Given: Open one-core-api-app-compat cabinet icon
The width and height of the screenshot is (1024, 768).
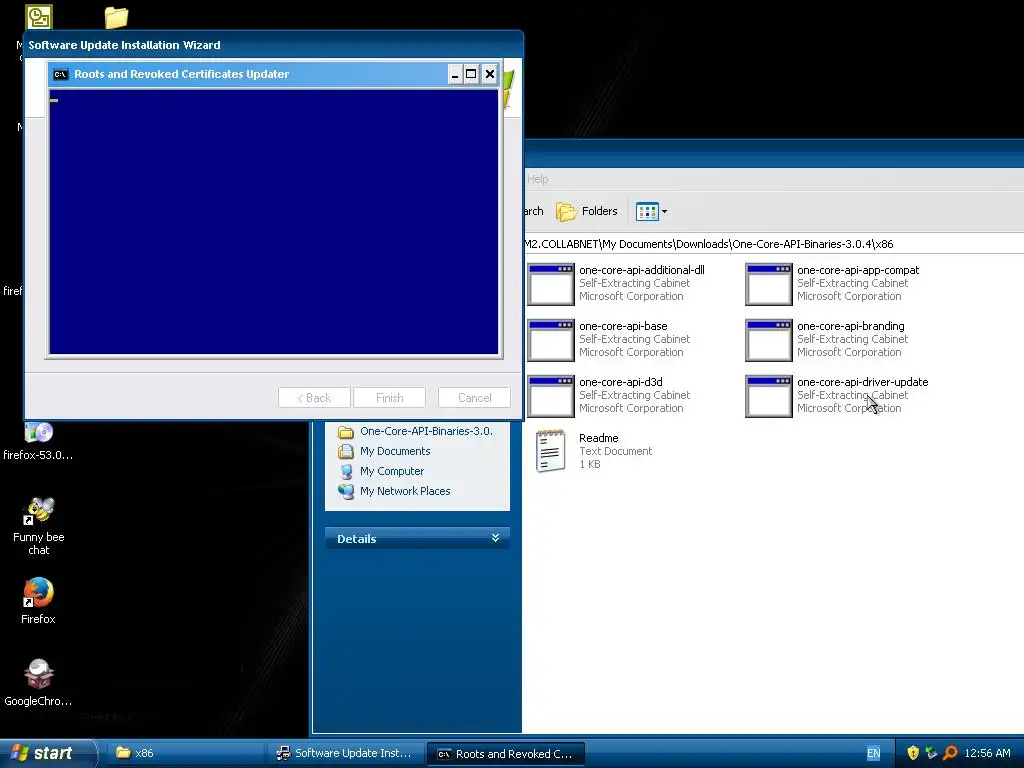Looking at the screenshot, I should point(769,284).
